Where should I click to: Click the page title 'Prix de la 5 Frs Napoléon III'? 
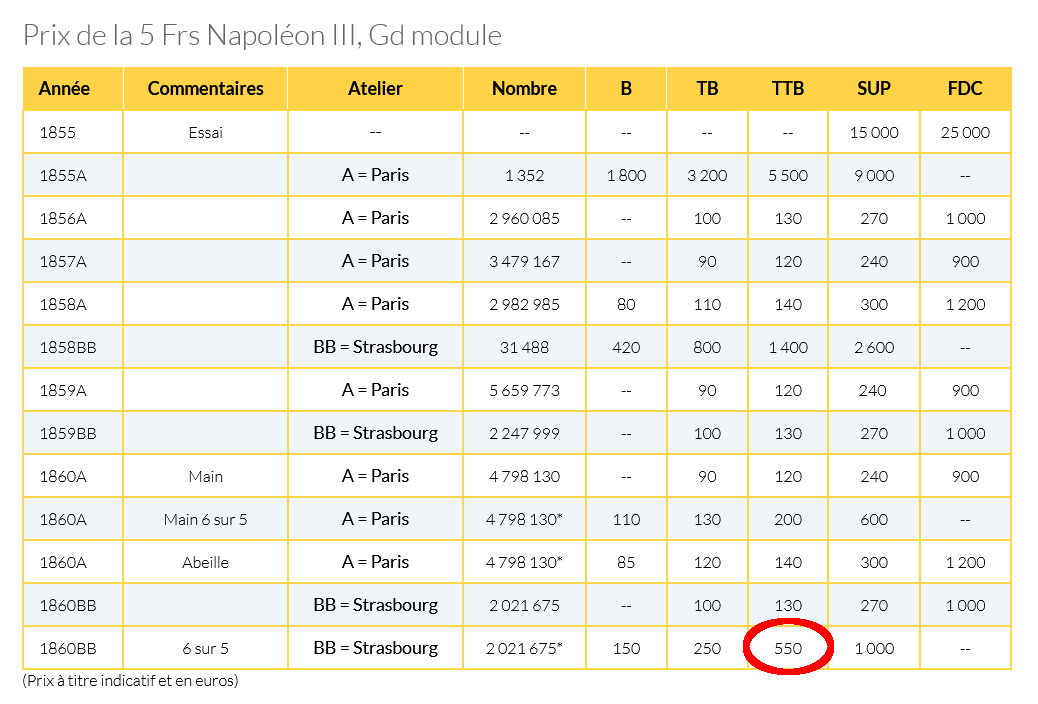click(262, 36)
